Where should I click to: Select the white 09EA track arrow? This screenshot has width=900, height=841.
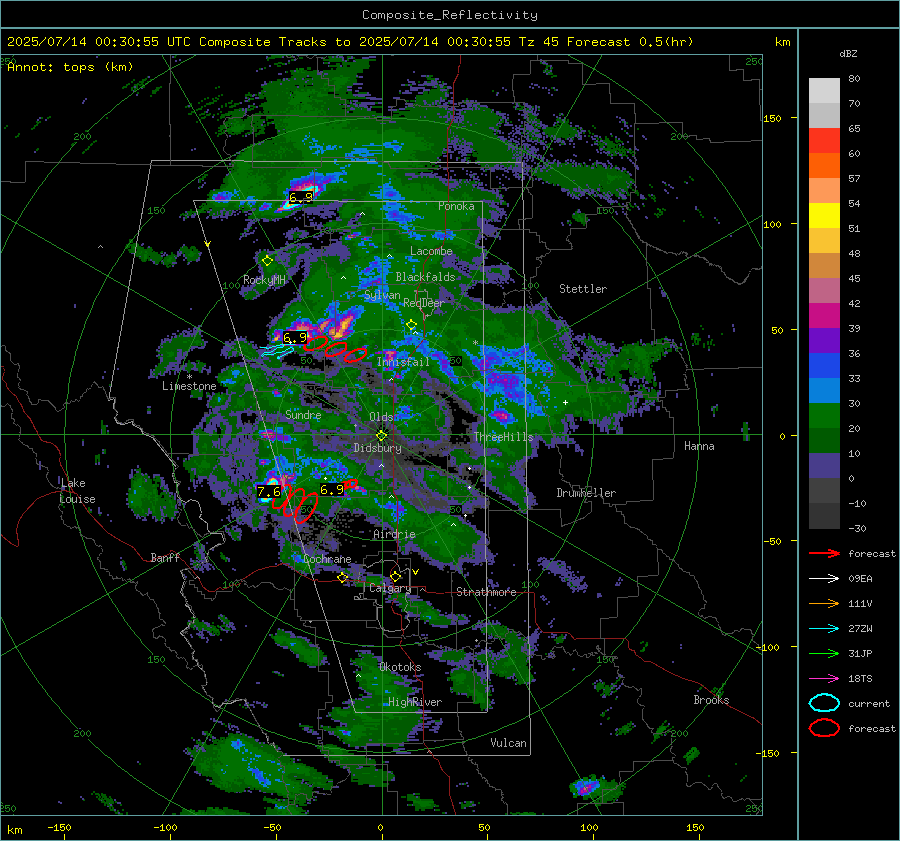pos(824,578)
